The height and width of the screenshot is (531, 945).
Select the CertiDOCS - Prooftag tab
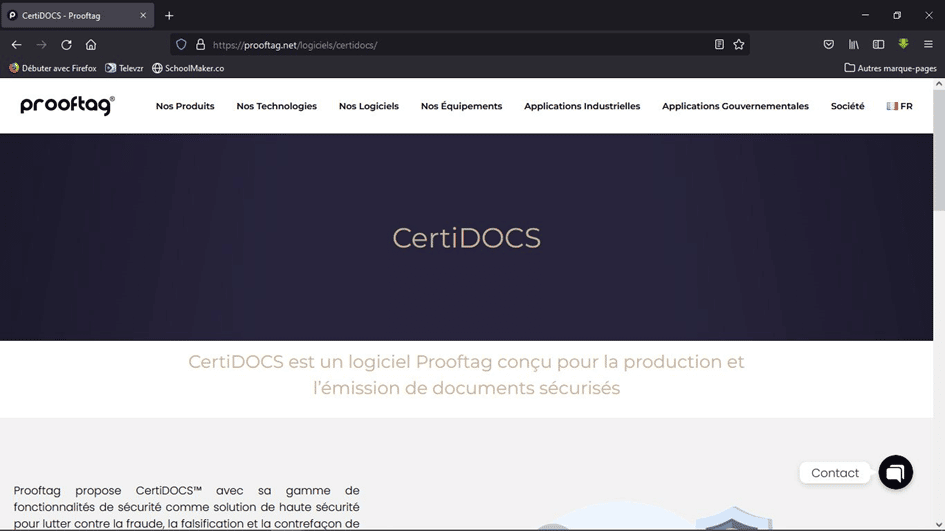tap(77, 16)
